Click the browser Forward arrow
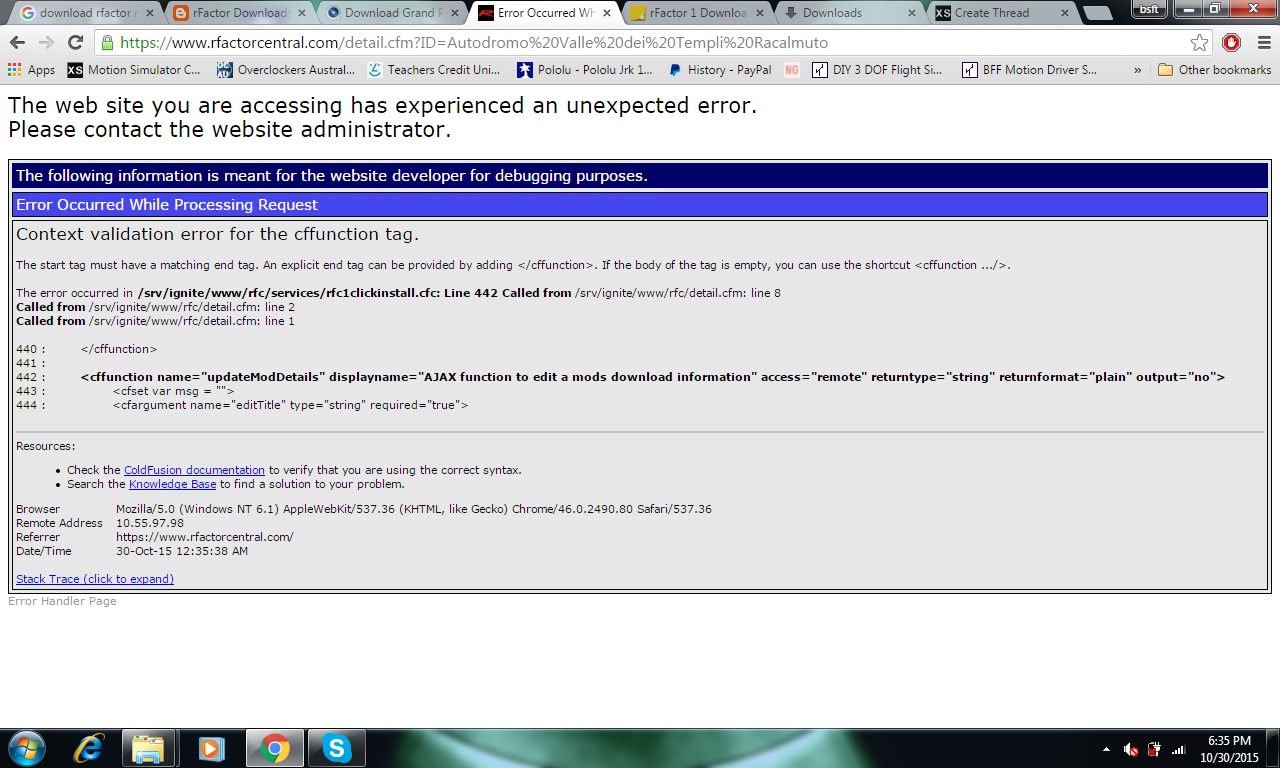This screenshot has height=768, width=1280. tap(46, 42)
